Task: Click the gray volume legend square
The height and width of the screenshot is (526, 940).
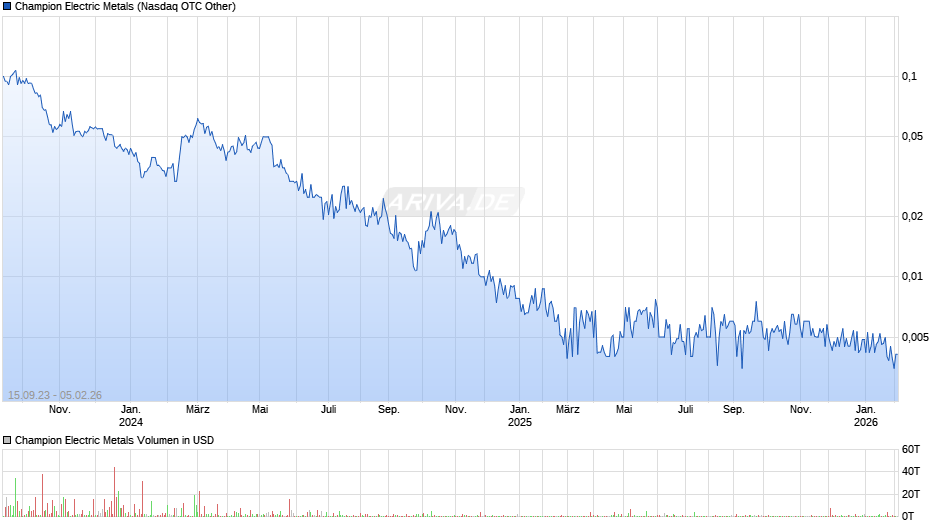Action: click(7, 440)
